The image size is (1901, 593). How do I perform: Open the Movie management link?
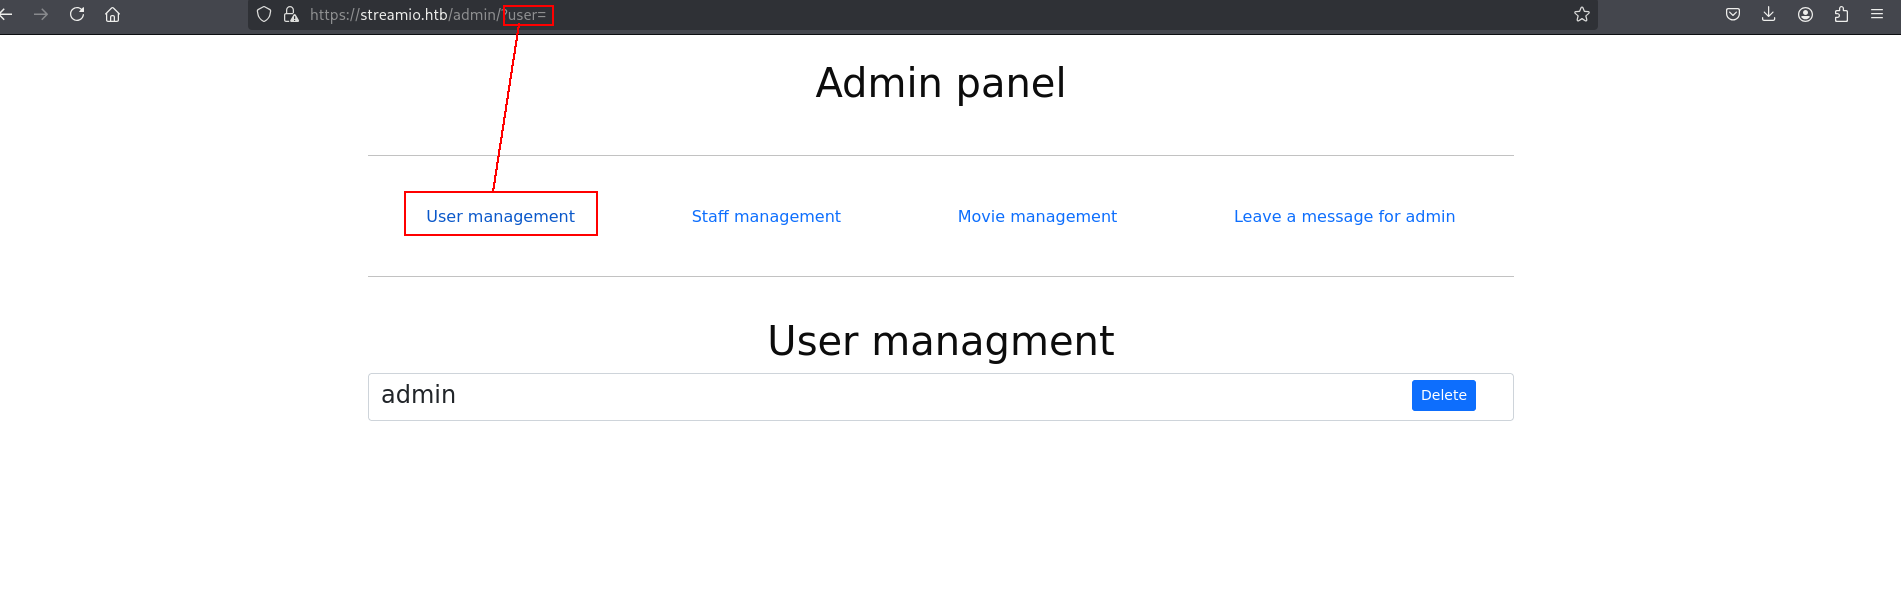point(1037,216)
